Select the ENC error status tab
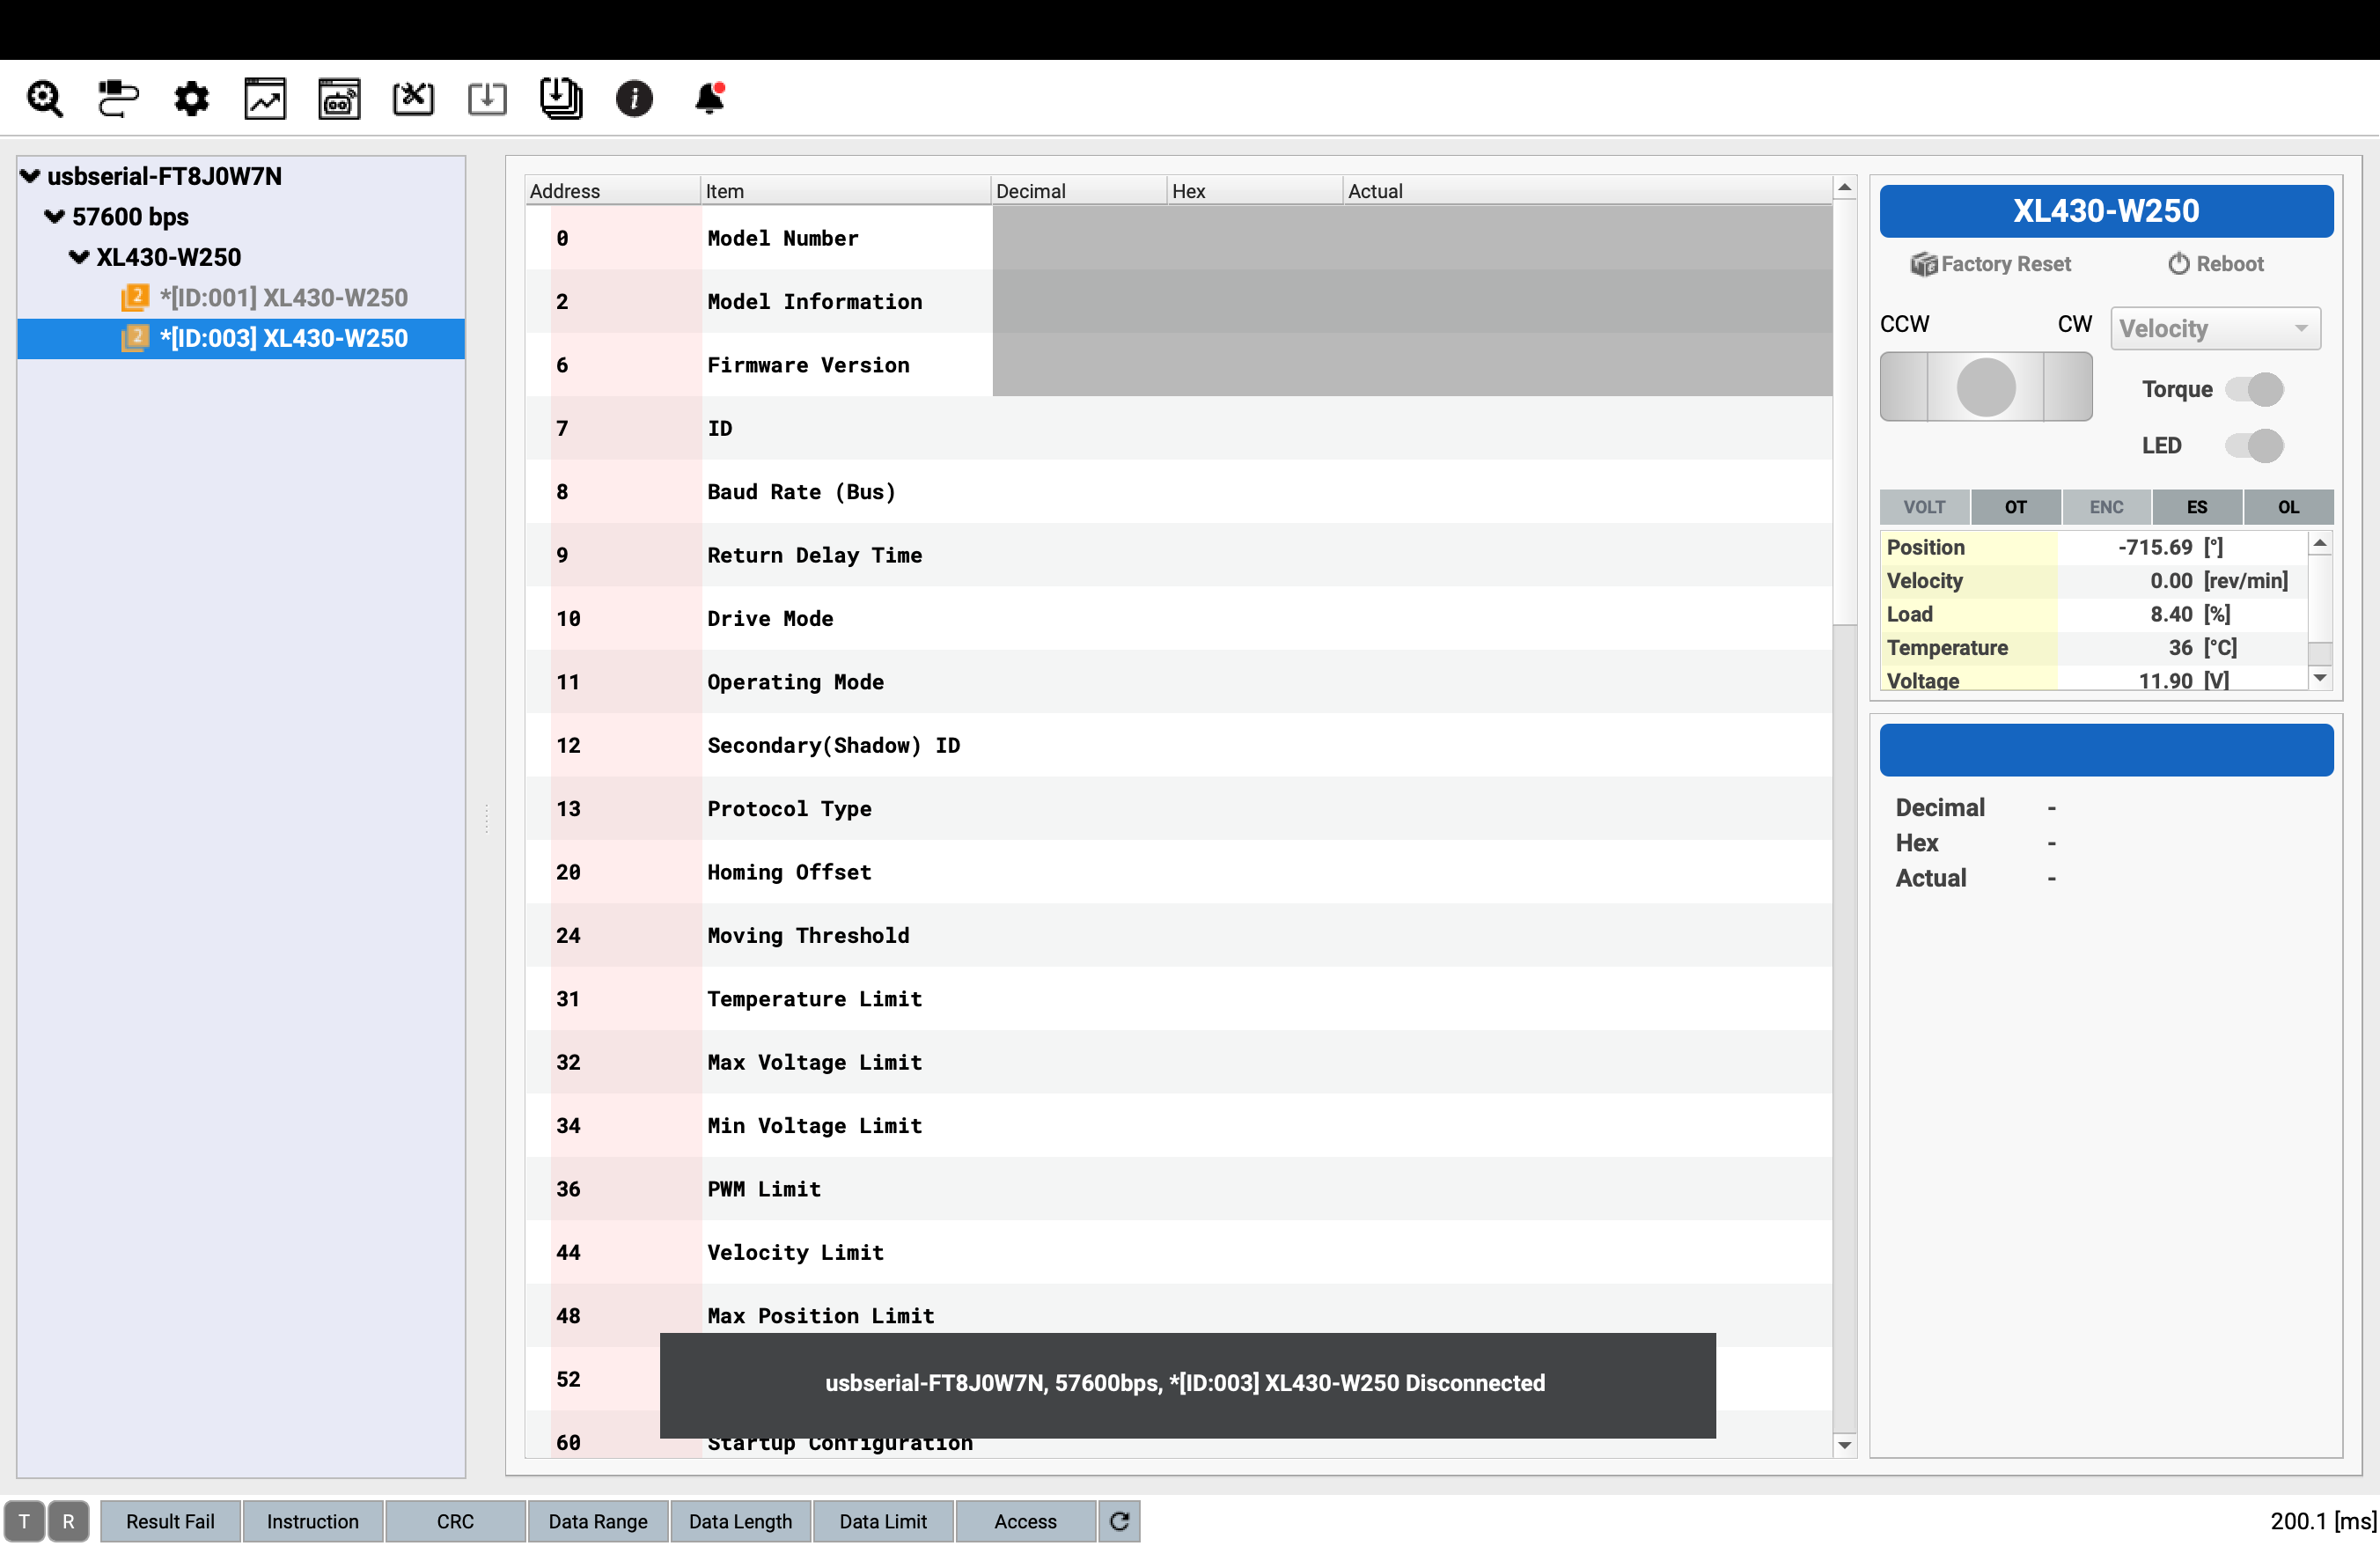The image size is (2380, 1546). tap(2106, 507)
